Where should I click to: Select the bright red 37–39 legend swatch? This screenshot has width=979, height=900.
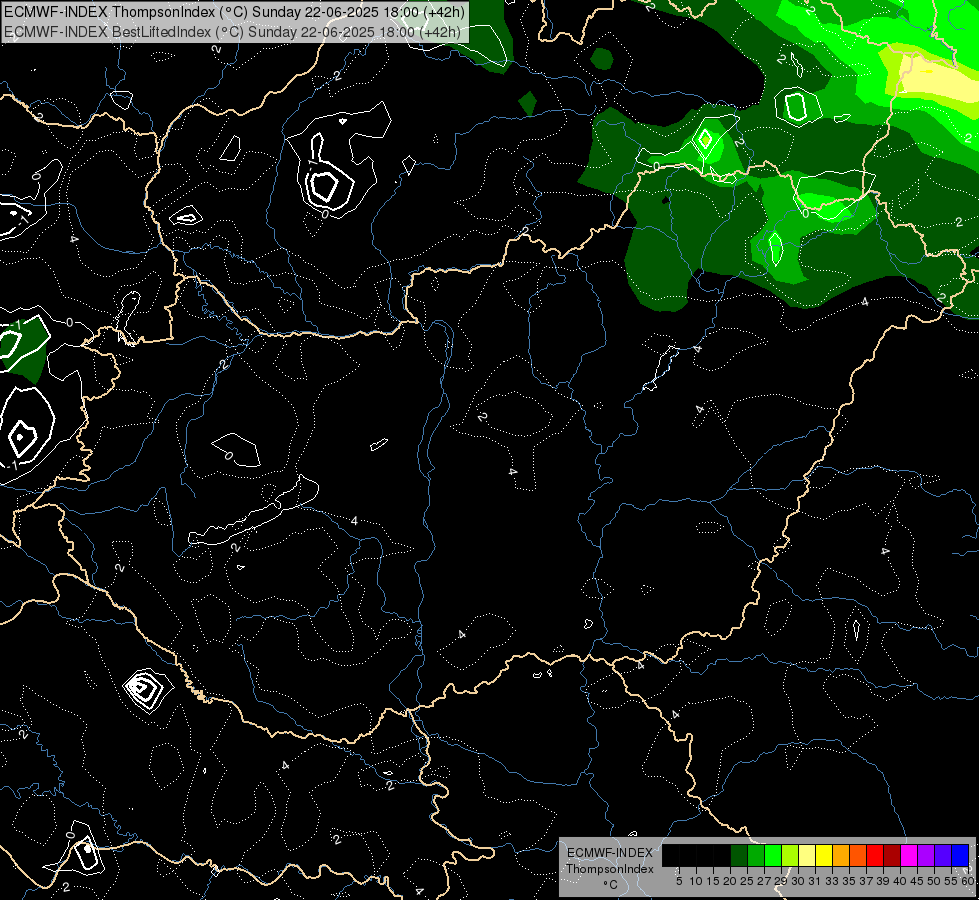pos(875,855)
